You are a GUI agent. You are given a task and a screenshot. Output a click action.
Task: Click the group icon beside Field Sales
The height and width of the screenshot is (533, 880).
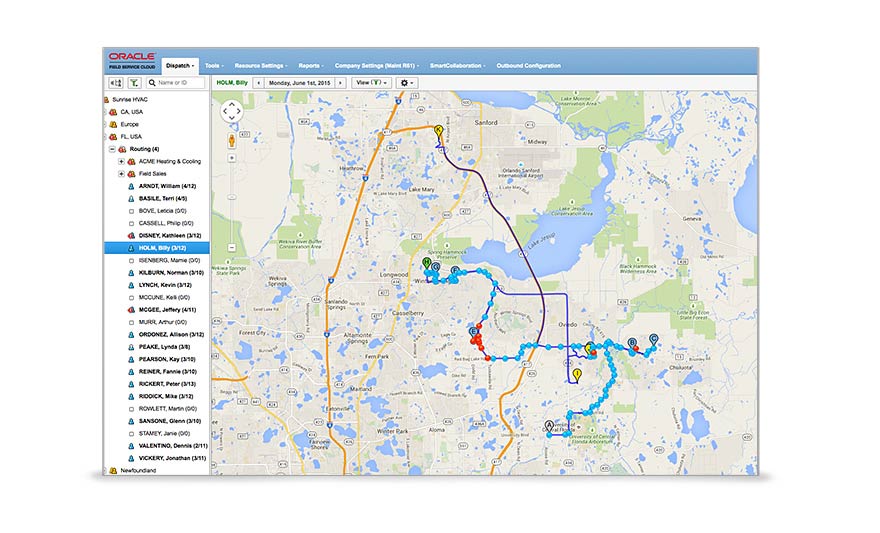point(131,174)
